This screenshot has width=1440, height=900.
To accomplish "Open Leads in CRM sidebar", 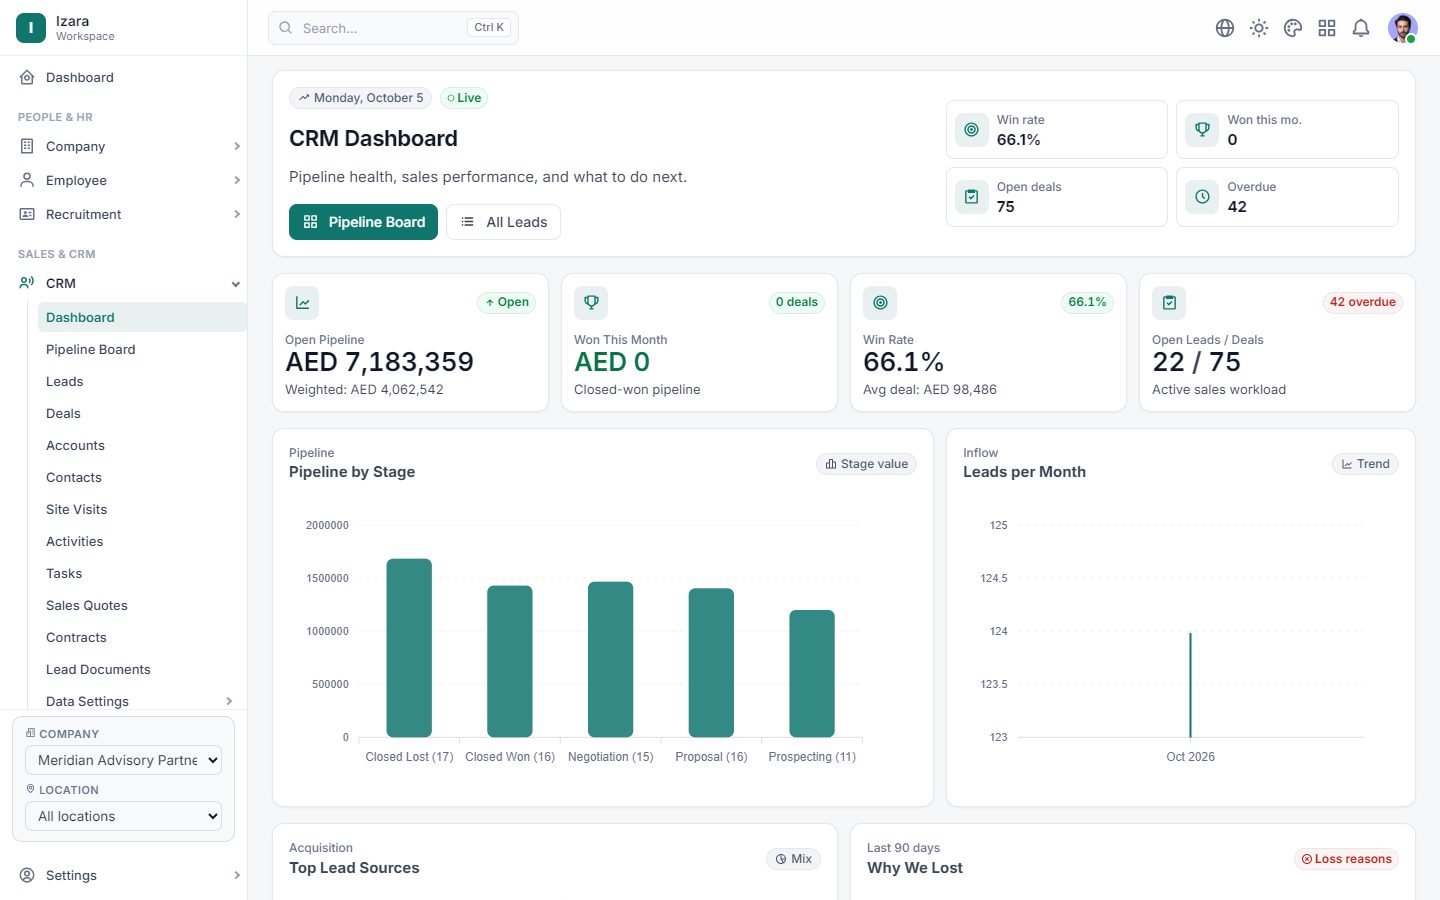I will tap(65, 381).
